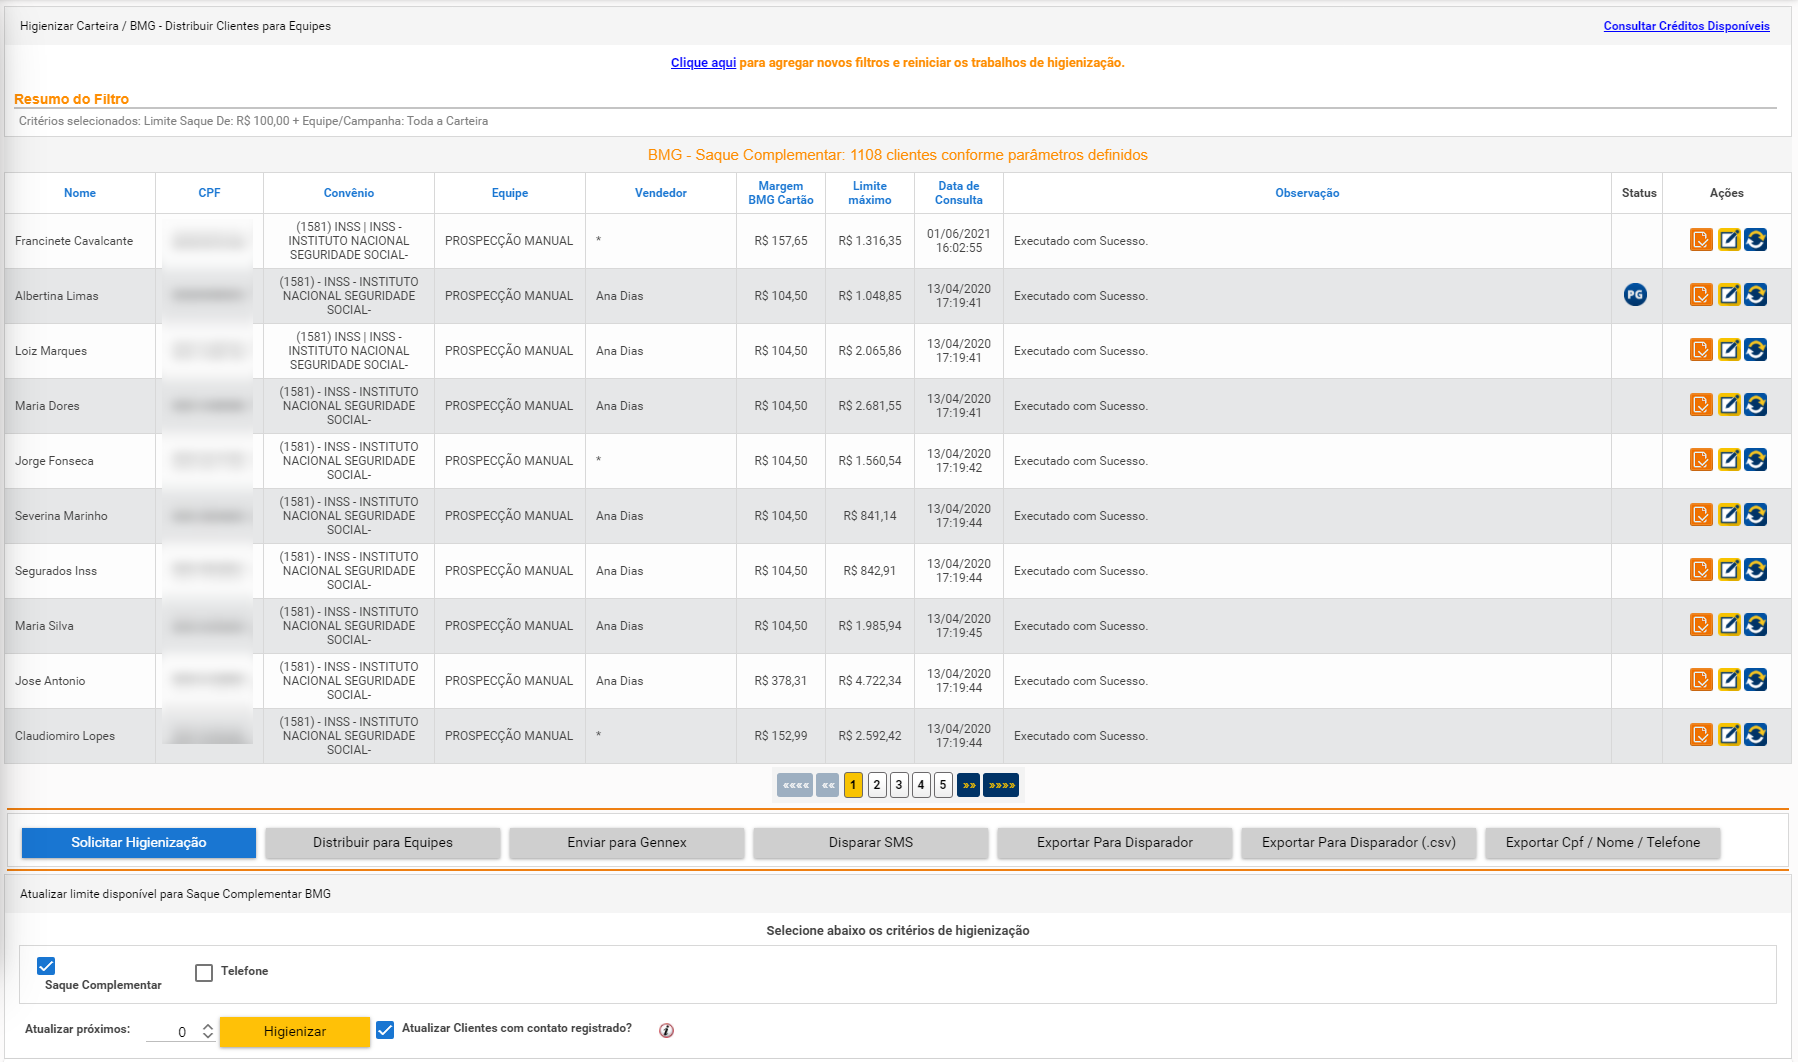The height and width of the screenshot is (1062, 1798).
Task: Sort table by the Vendedor column header
Action: (661, 193)
